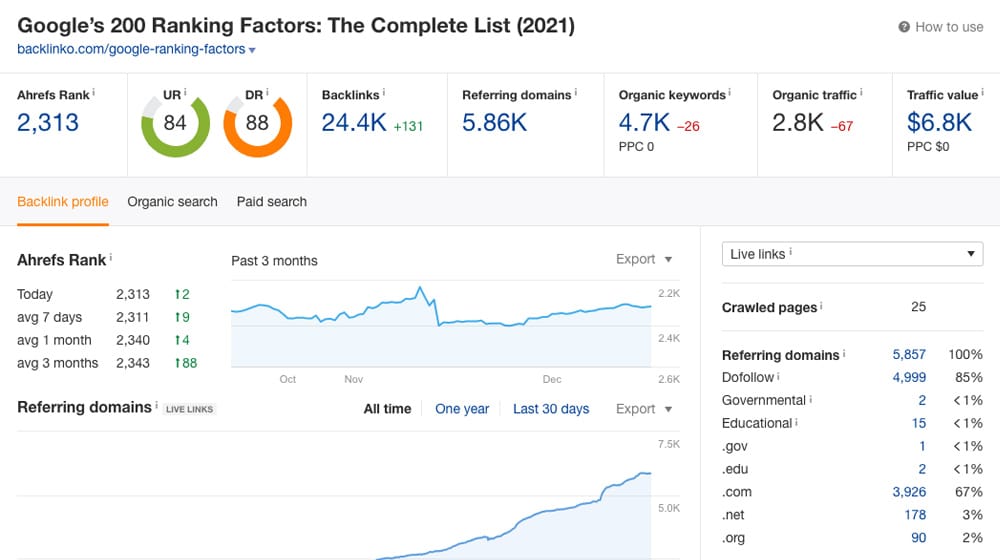Switch Referring domains chart to Last 30 days
This screenshot has width=1000, height=560.
tap(551, 409)
